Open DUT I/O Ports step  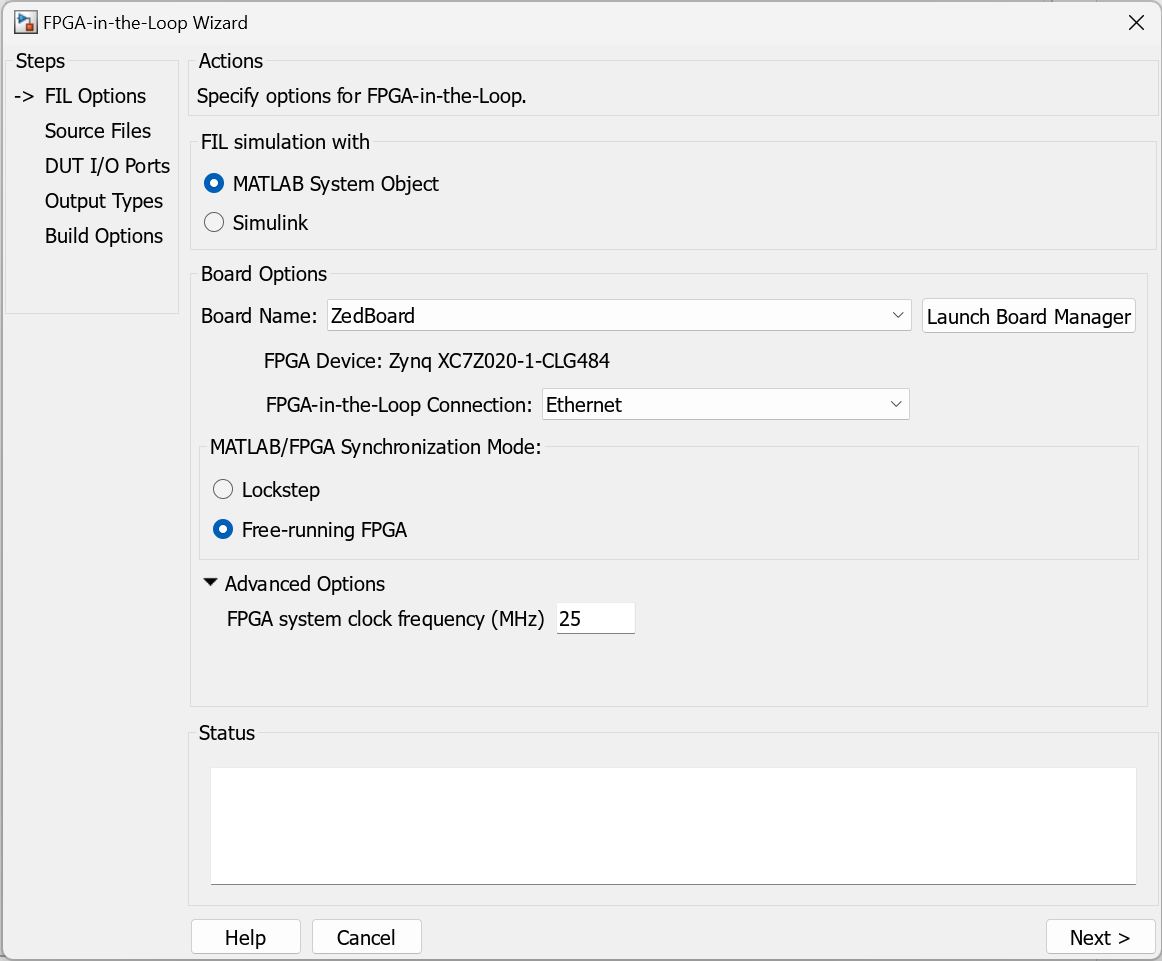[x=107, y=166]
